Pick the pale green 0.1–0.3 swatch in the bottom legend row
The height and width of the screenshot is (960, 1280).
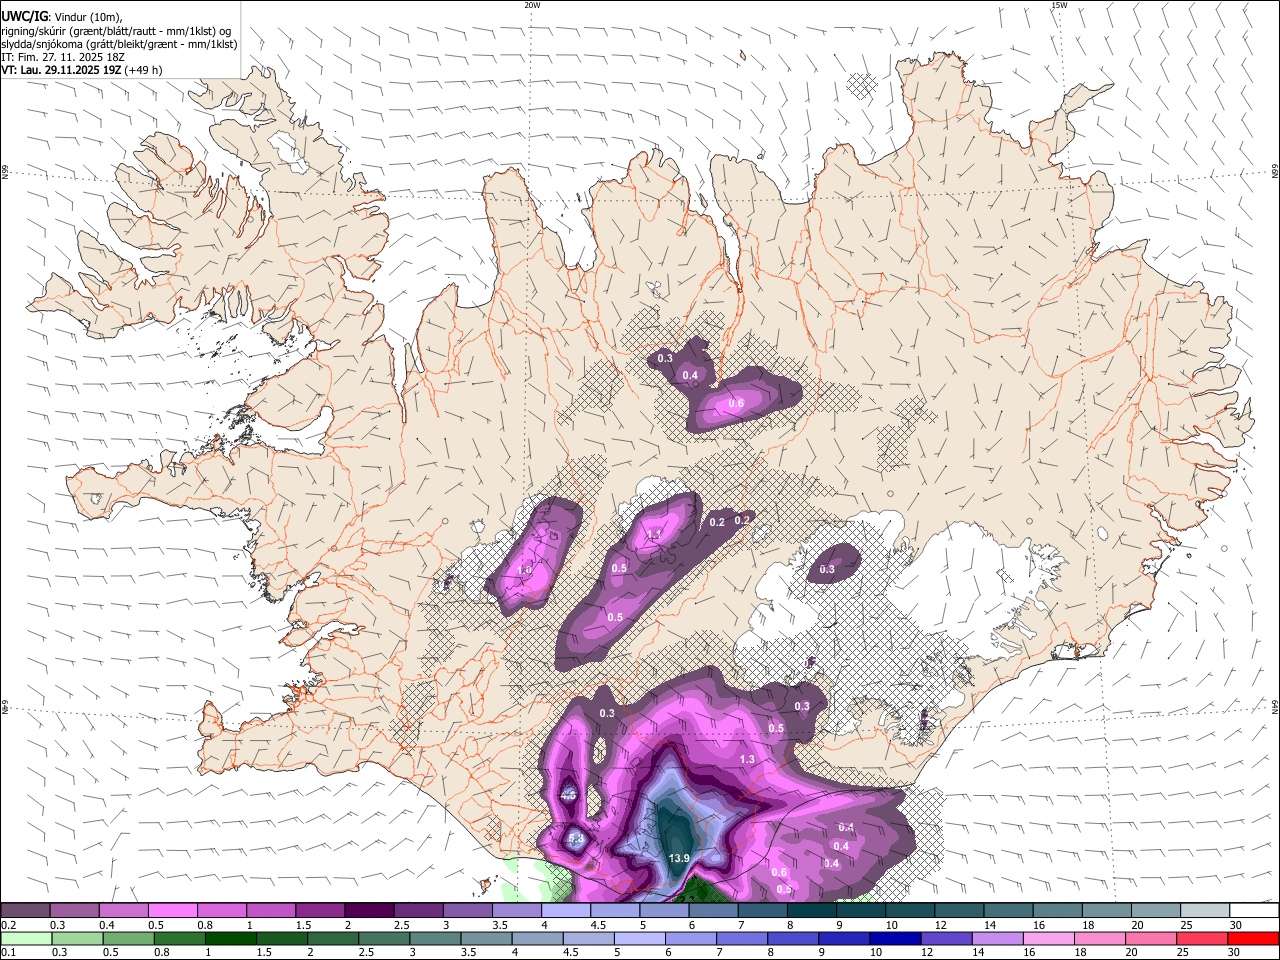25,939
